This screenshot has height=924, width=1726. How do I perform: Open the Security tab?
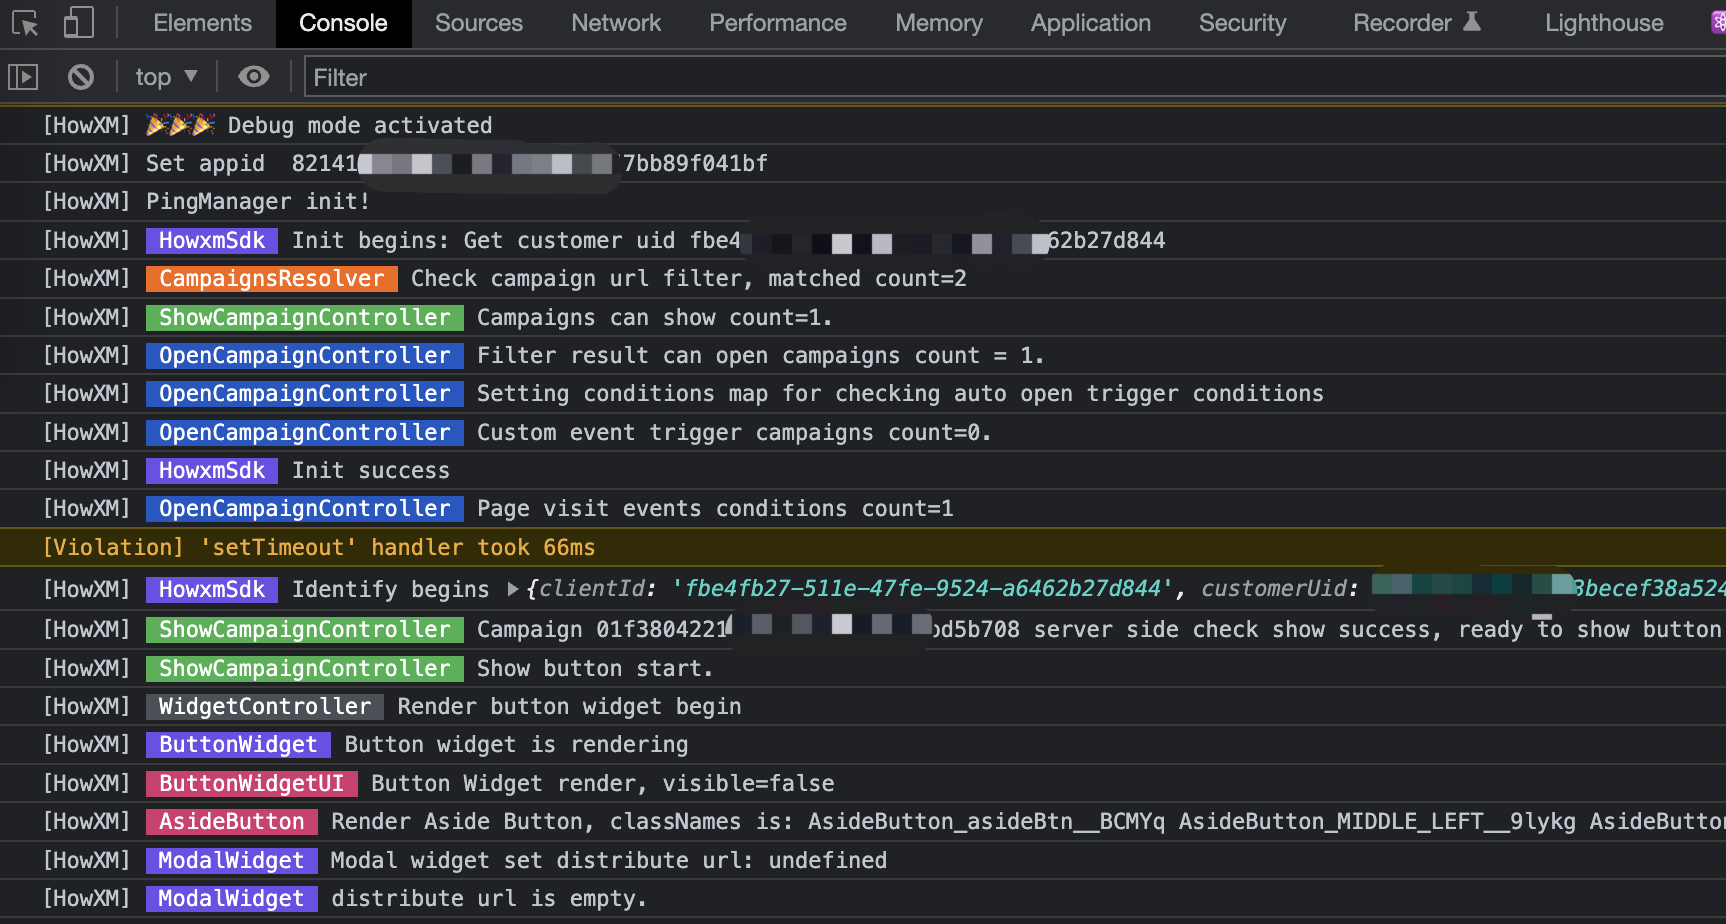1242,23
